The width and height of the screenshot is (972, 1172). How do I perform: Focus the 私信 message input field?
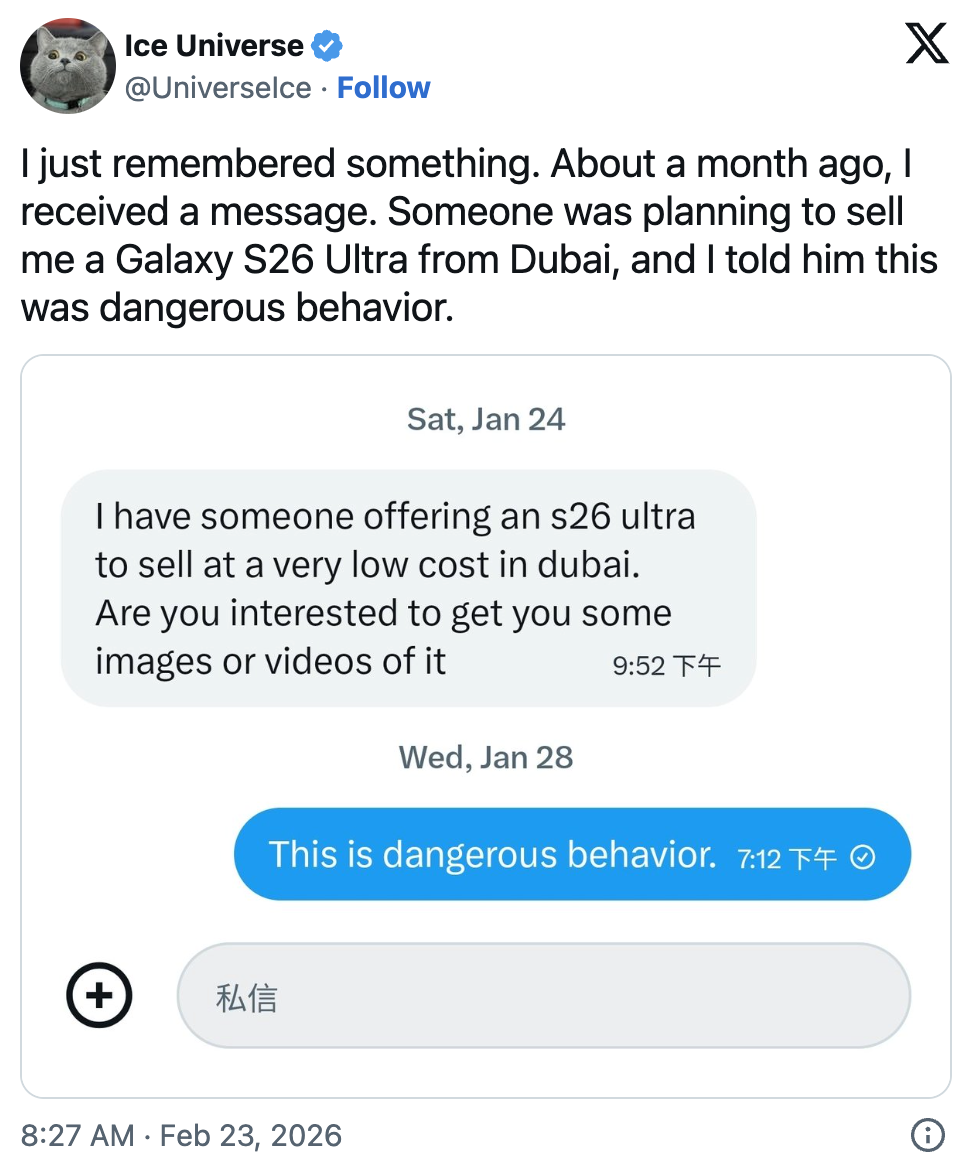[x=543, y=996]
